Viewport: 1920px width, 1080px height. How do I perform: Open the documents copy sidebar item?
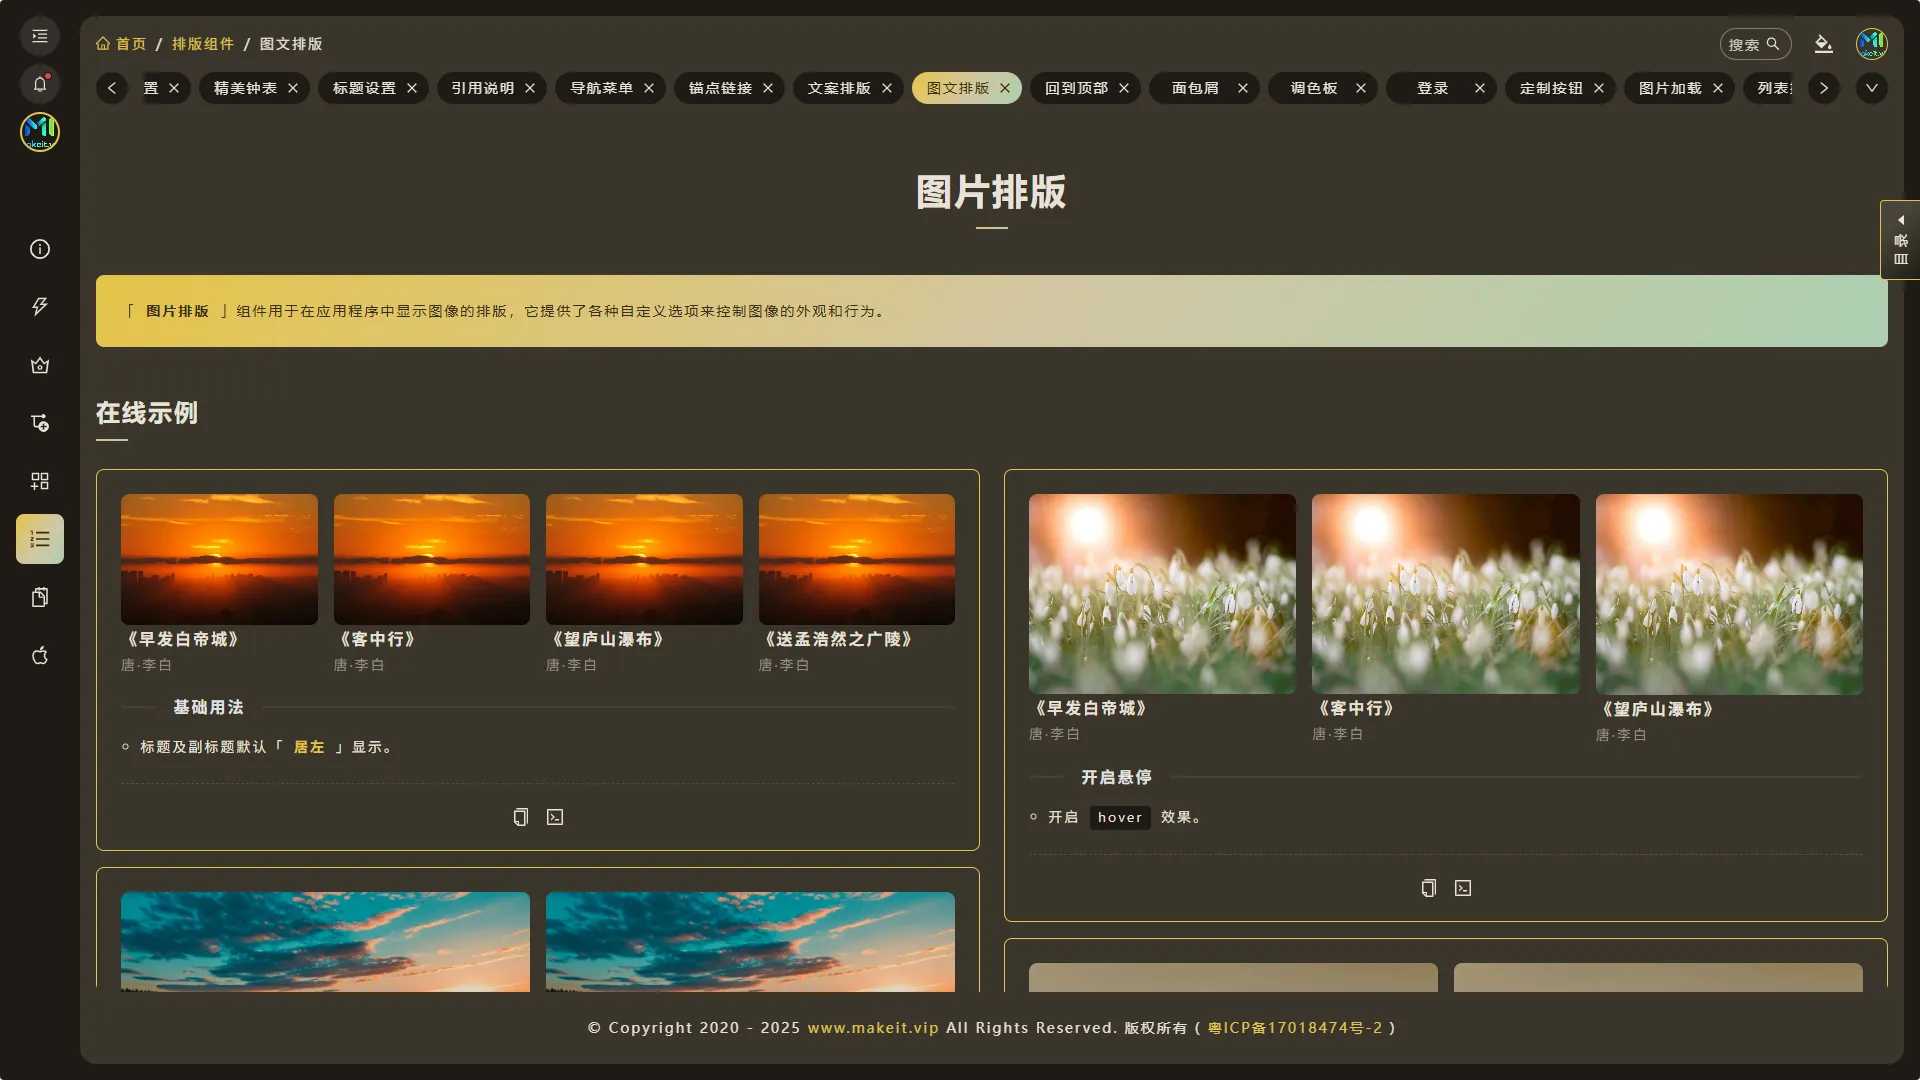click(x=40, y=597)
